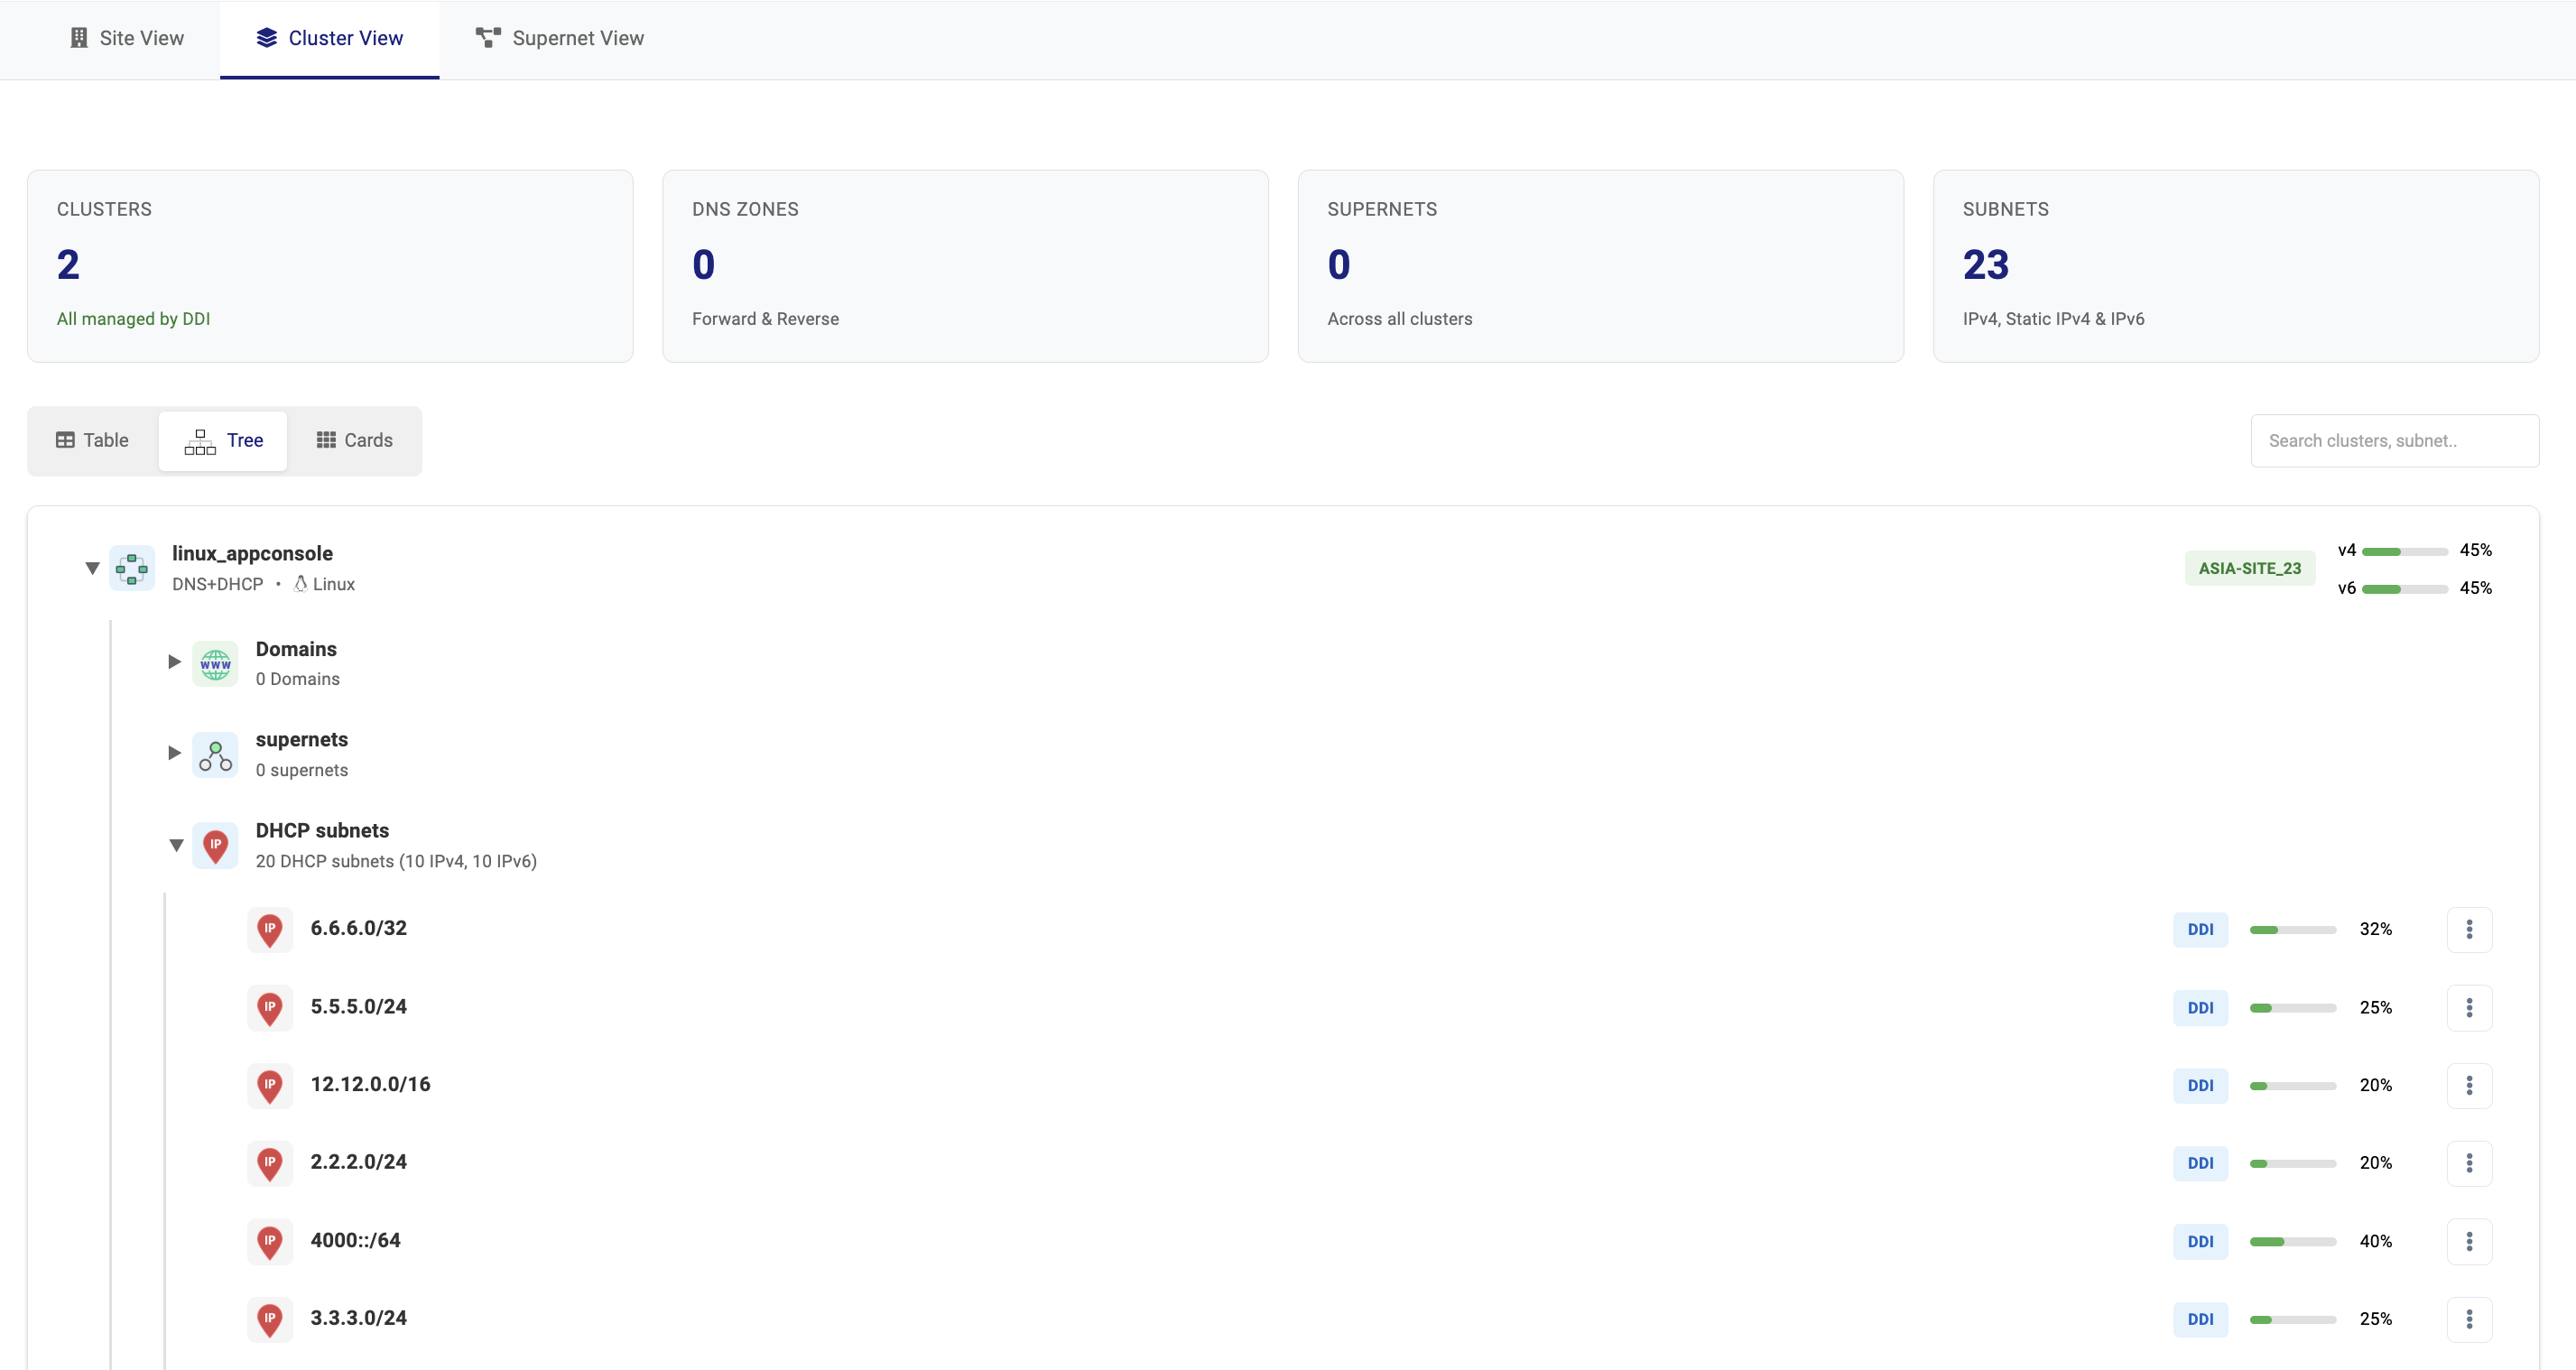Click the Domains globe icon
Screen dimensions: 2576x1370
(216, 662)
